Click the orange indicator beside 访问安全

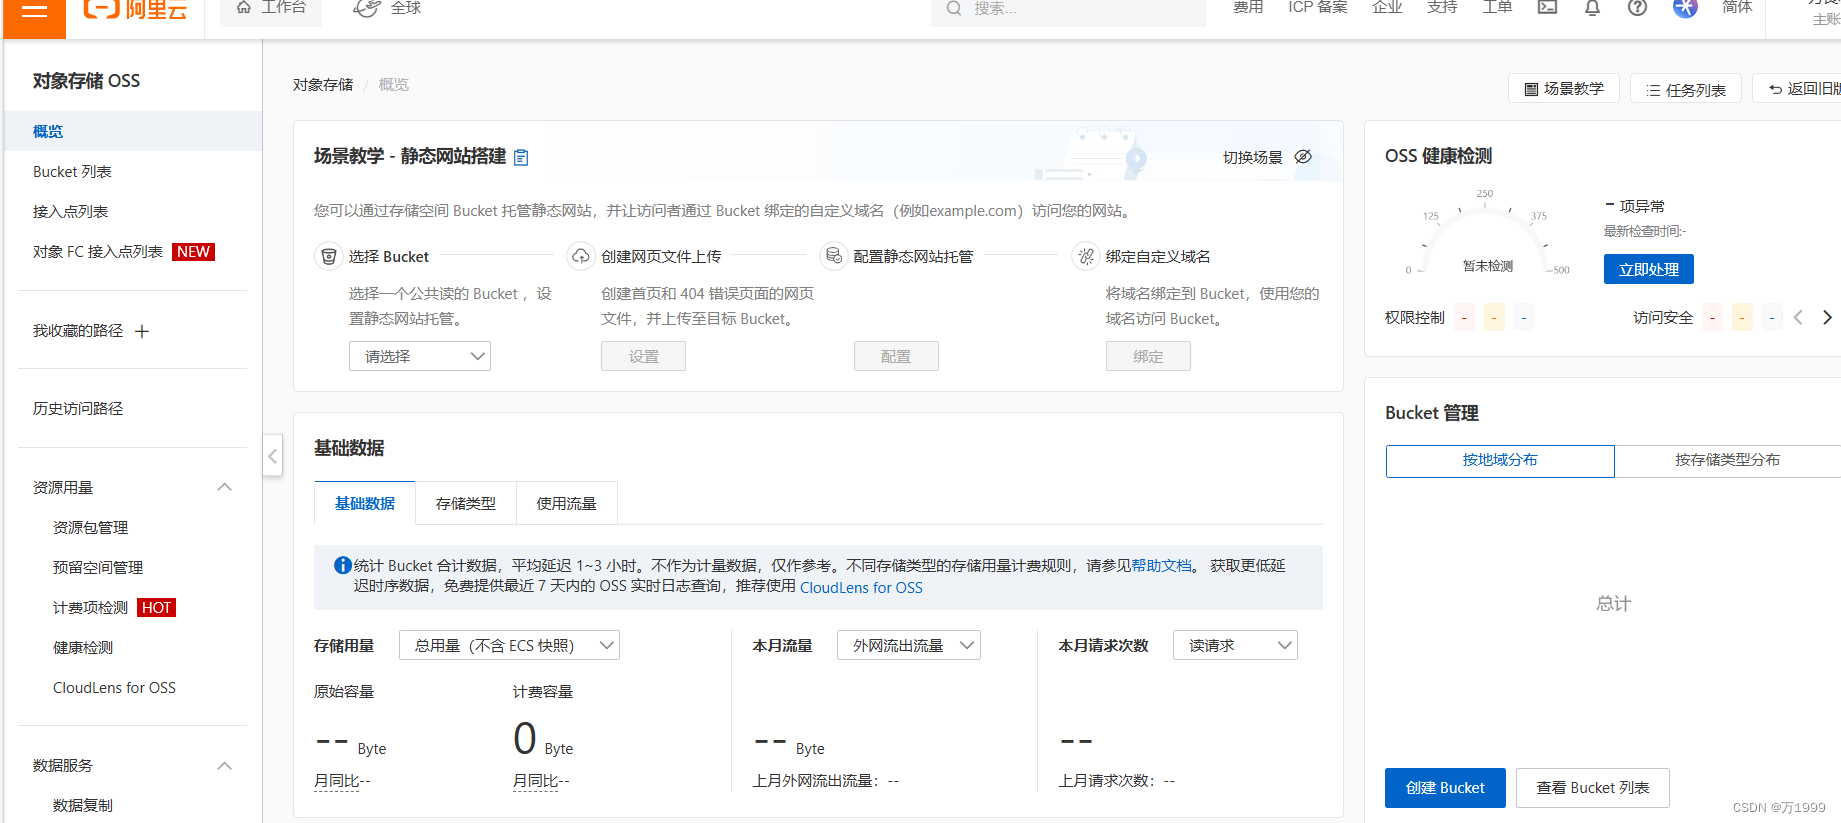click(x=1742, y=318)
